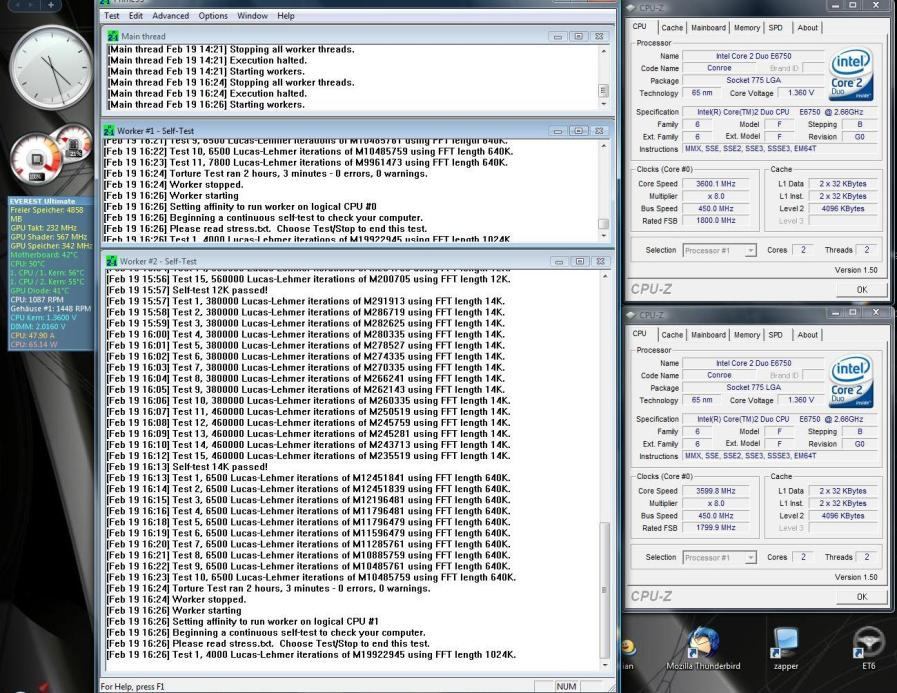Switch to About tab in upper CPU-Z
Image resolution: width=897 pixels, height=693 pixels.
[807, 27]
